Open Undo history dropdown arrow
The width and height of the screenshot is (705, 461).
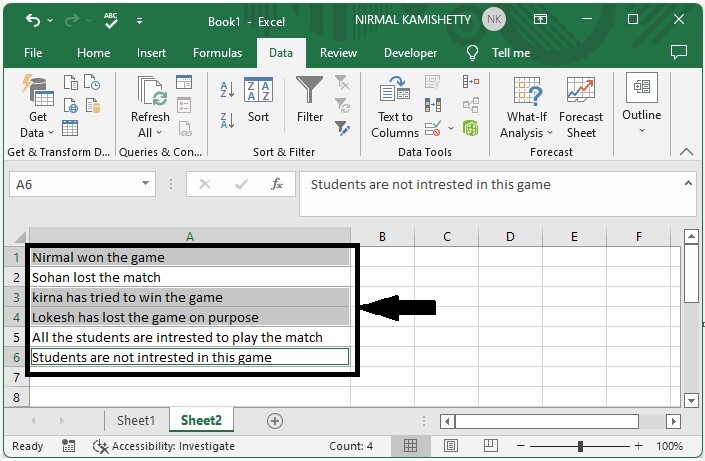[x=50, y=20]
